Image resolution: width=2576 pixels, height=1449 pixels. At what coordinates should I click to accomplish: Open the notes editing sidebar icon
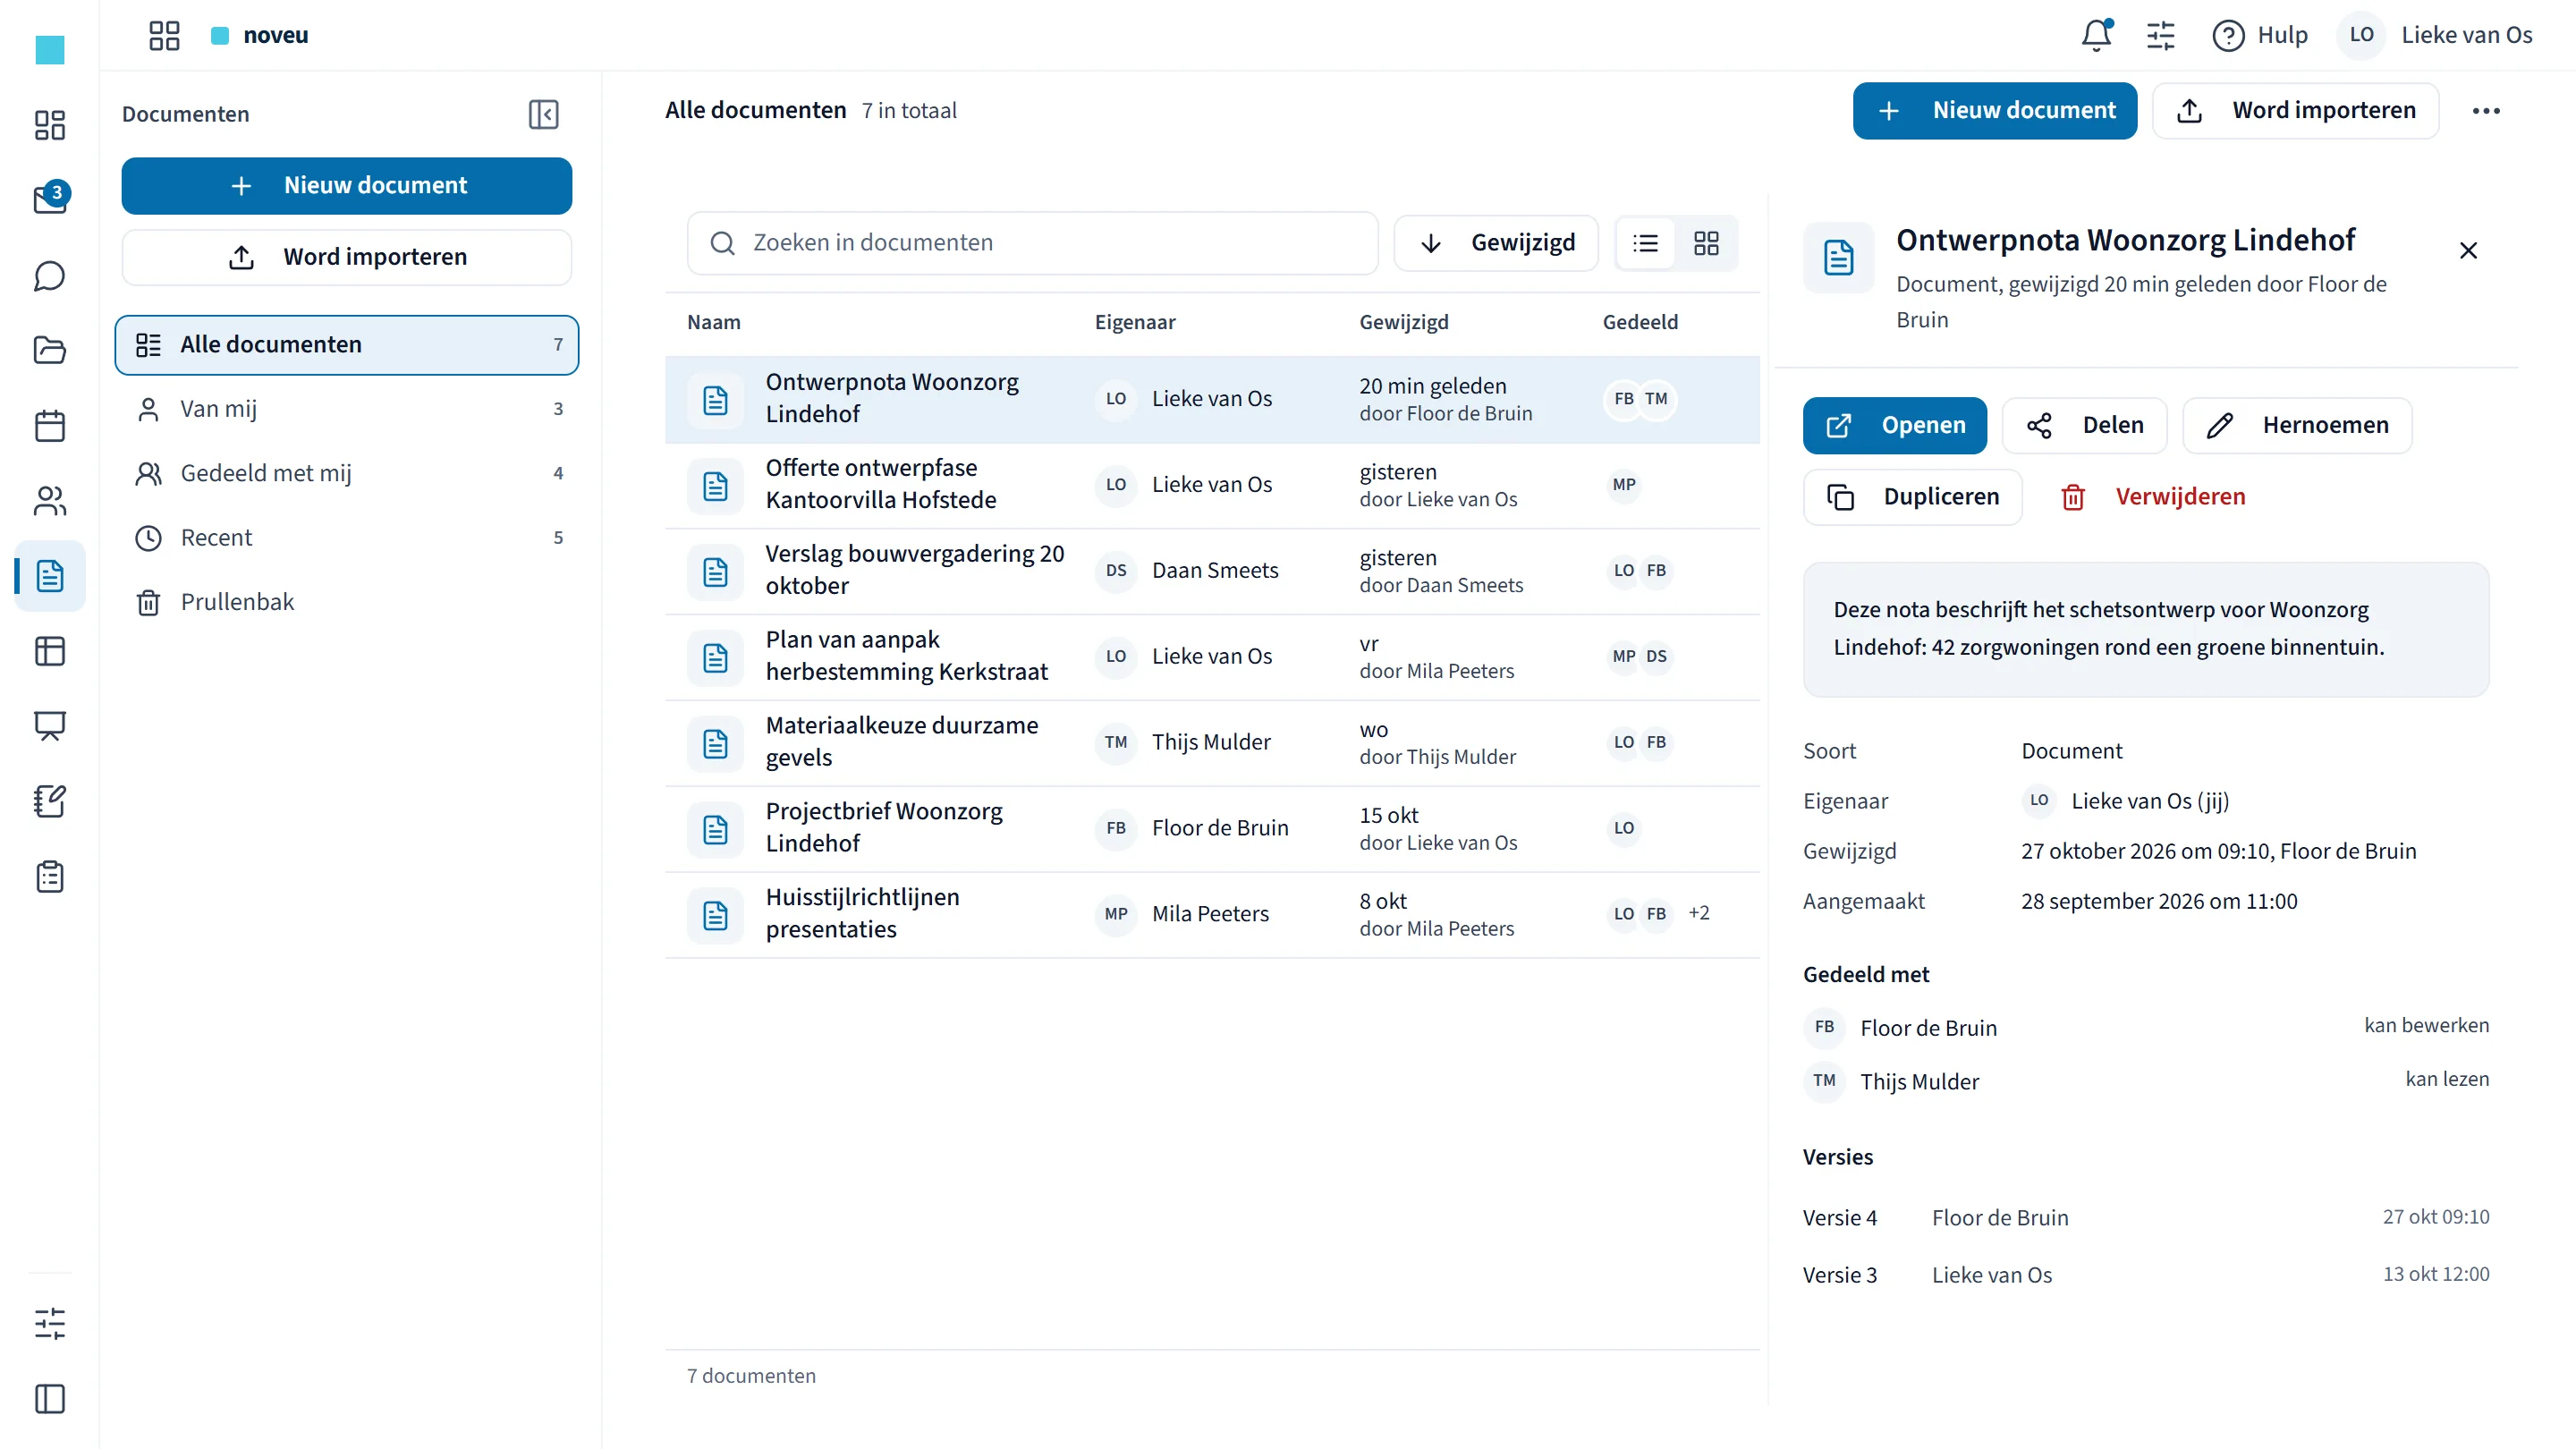[x=50, y=801]
